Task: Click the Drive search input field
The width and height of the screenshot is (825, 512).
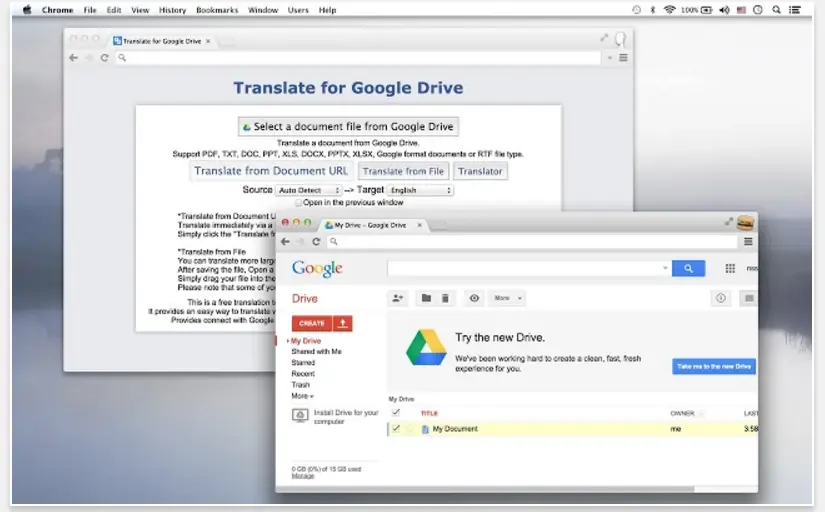Action: pyautogui.click(x=524, y=268)
